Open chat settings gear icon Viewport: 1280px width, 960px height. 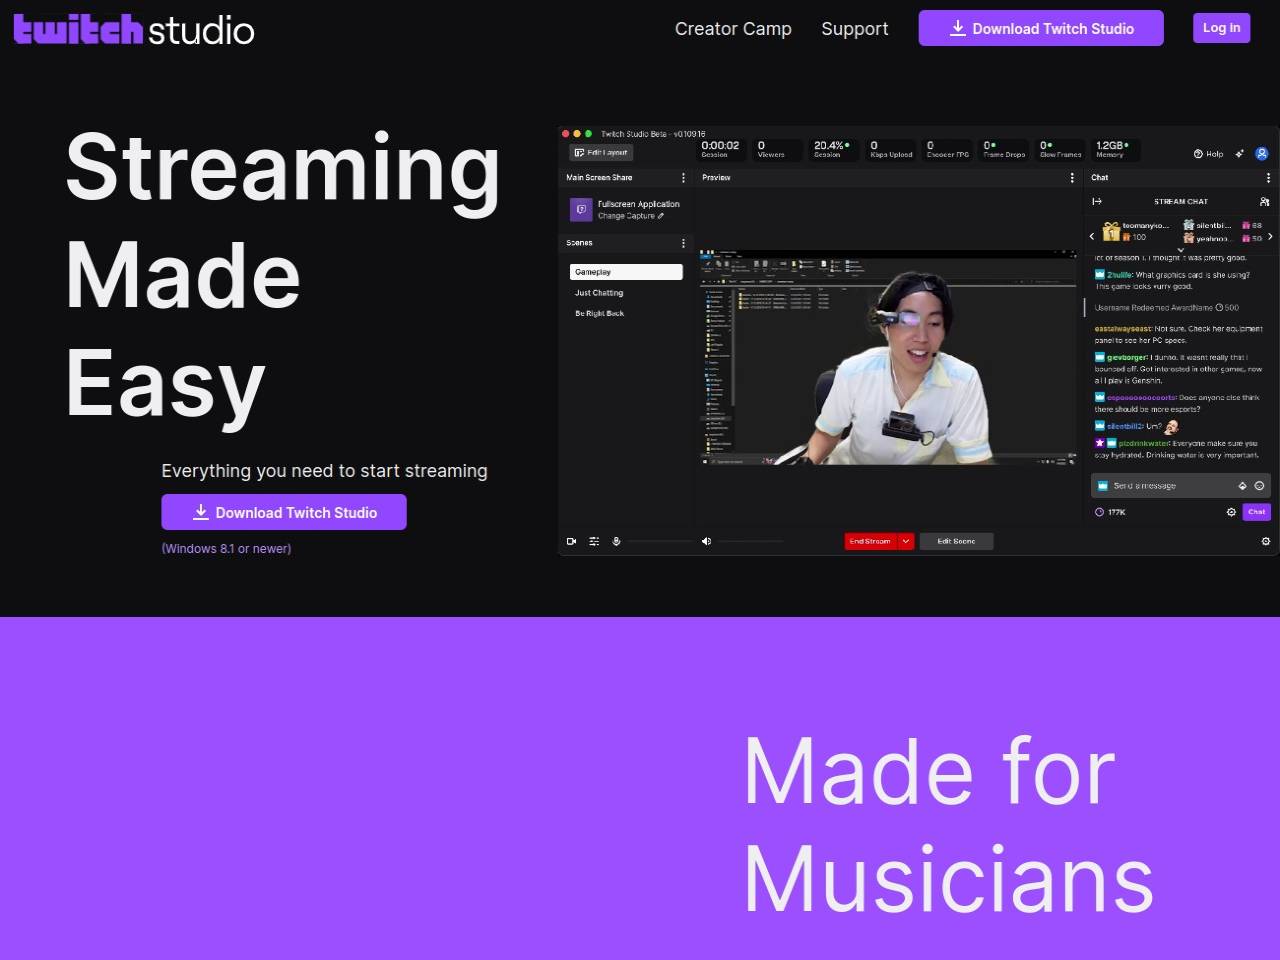[1231, 512]
